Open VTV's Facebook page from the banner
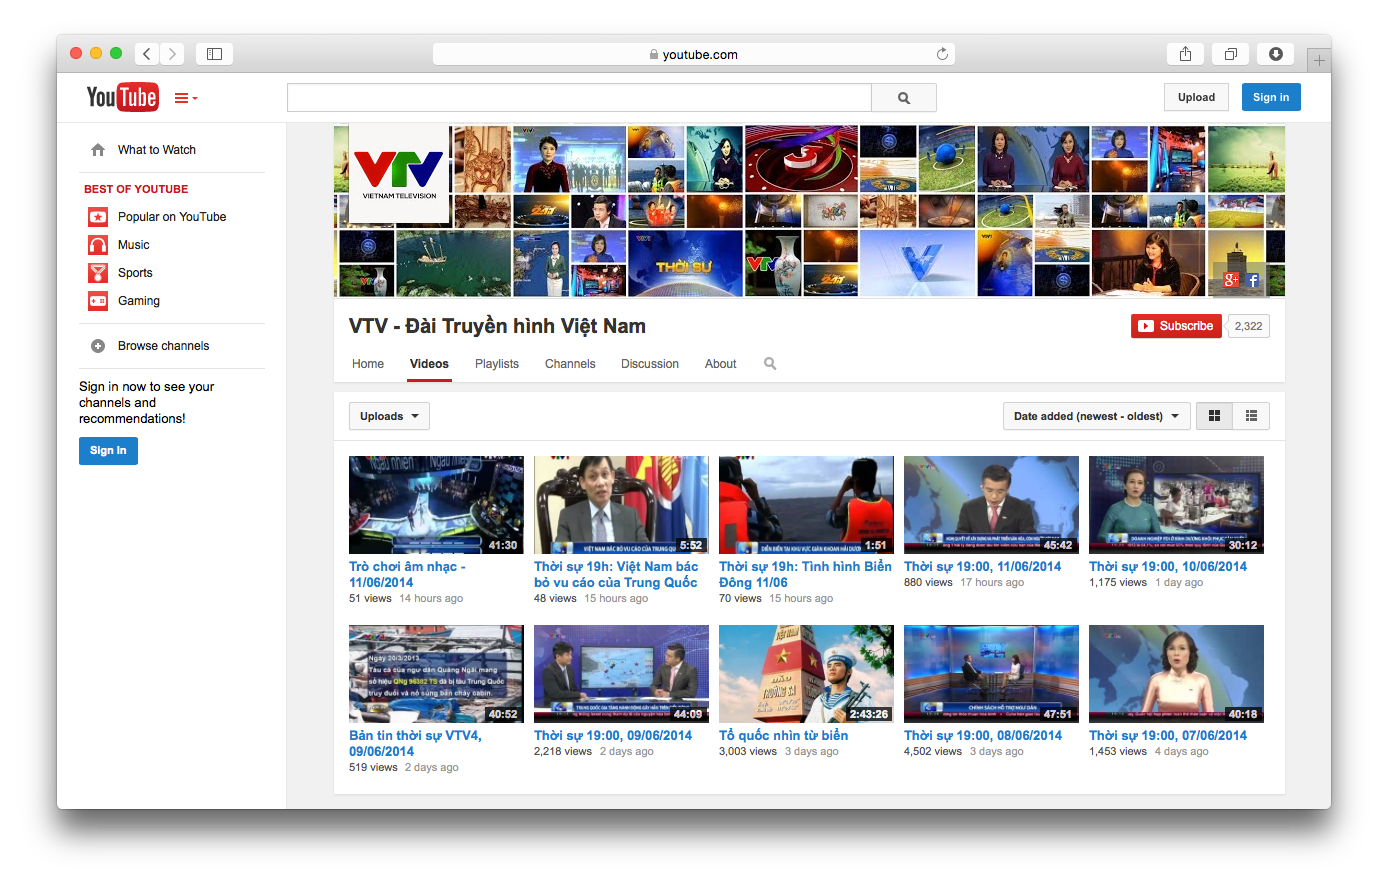Screen dimensions: 1388x888 pos(1253,281)
